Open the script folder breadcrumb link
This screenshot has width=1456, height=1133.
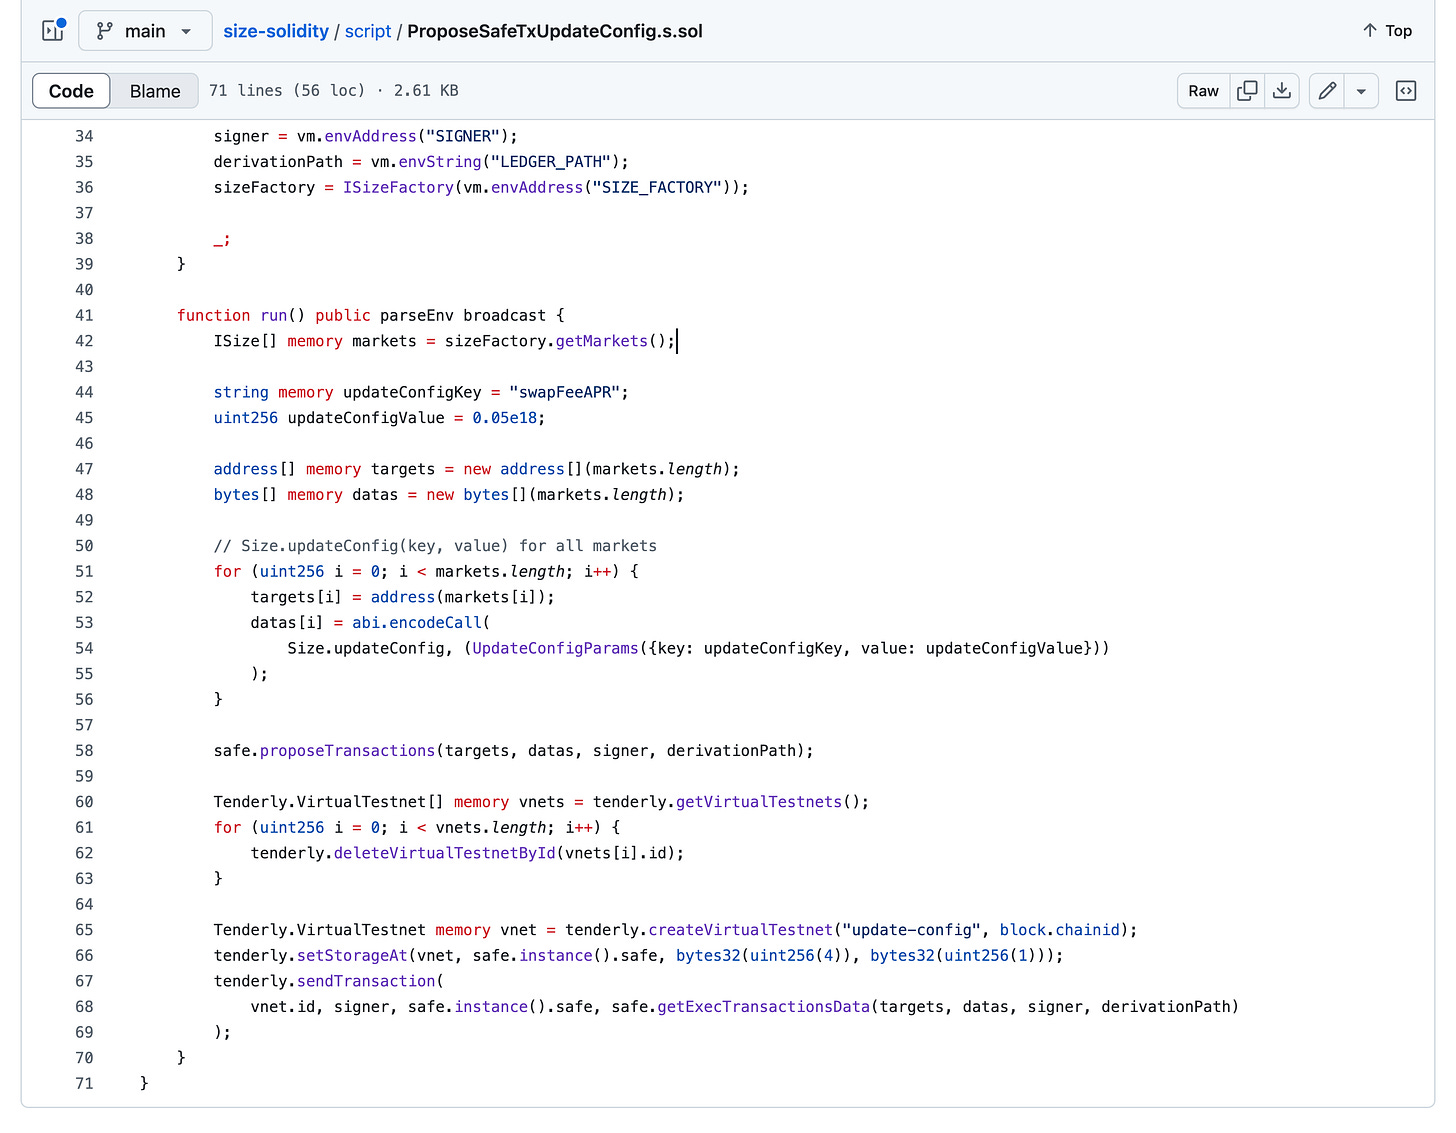[368, 31]
